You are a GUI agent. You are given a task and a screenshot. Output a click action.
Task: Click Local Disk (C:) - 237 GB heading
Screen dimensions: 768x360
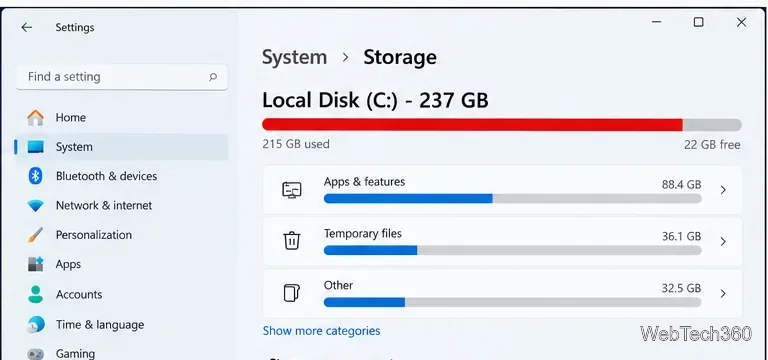pos(375,101)
